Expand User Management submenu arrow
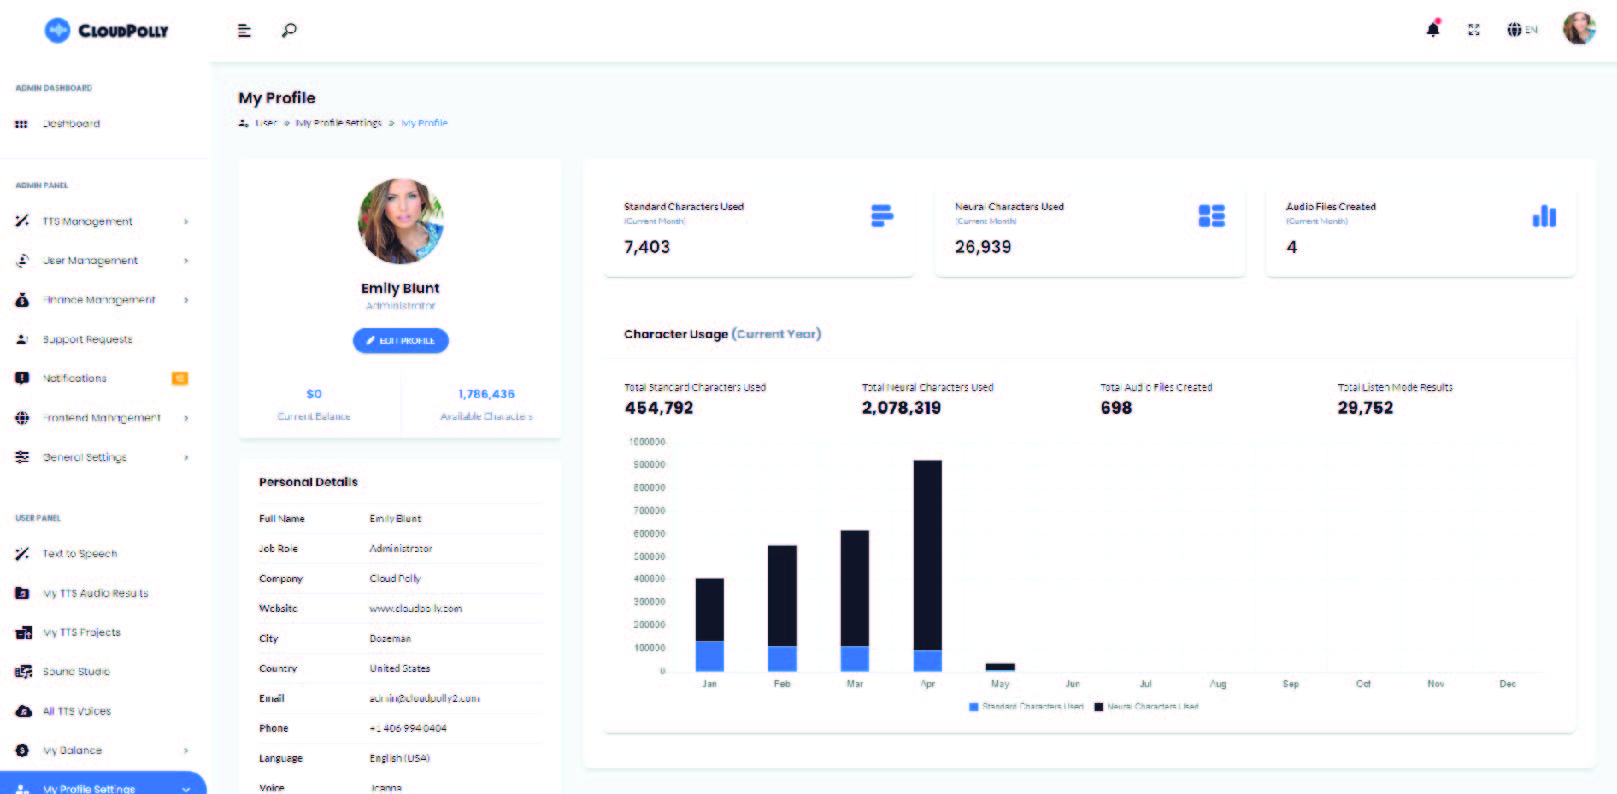 click(186, 261)
